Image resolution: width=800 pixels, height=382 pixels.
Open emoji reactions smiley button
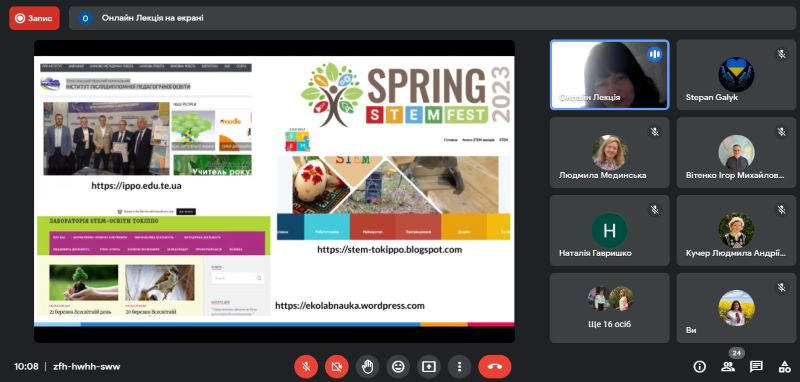(398, 366)
